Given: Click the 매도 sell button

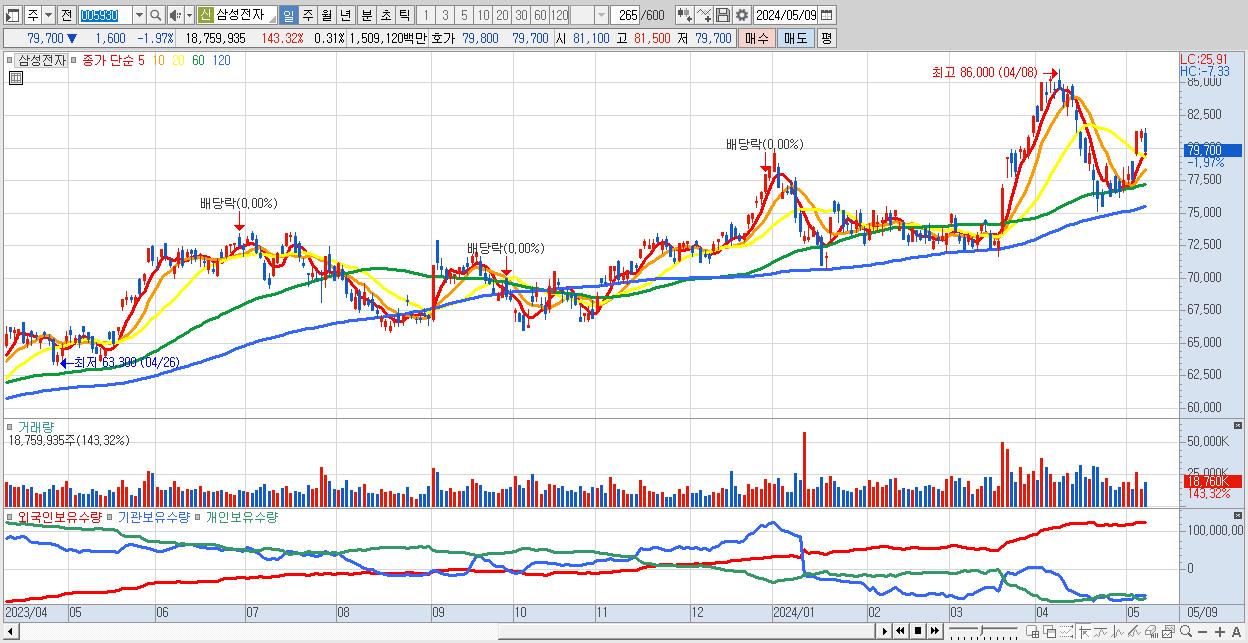Looking at the screenshot, I should (x=797, y=38).
